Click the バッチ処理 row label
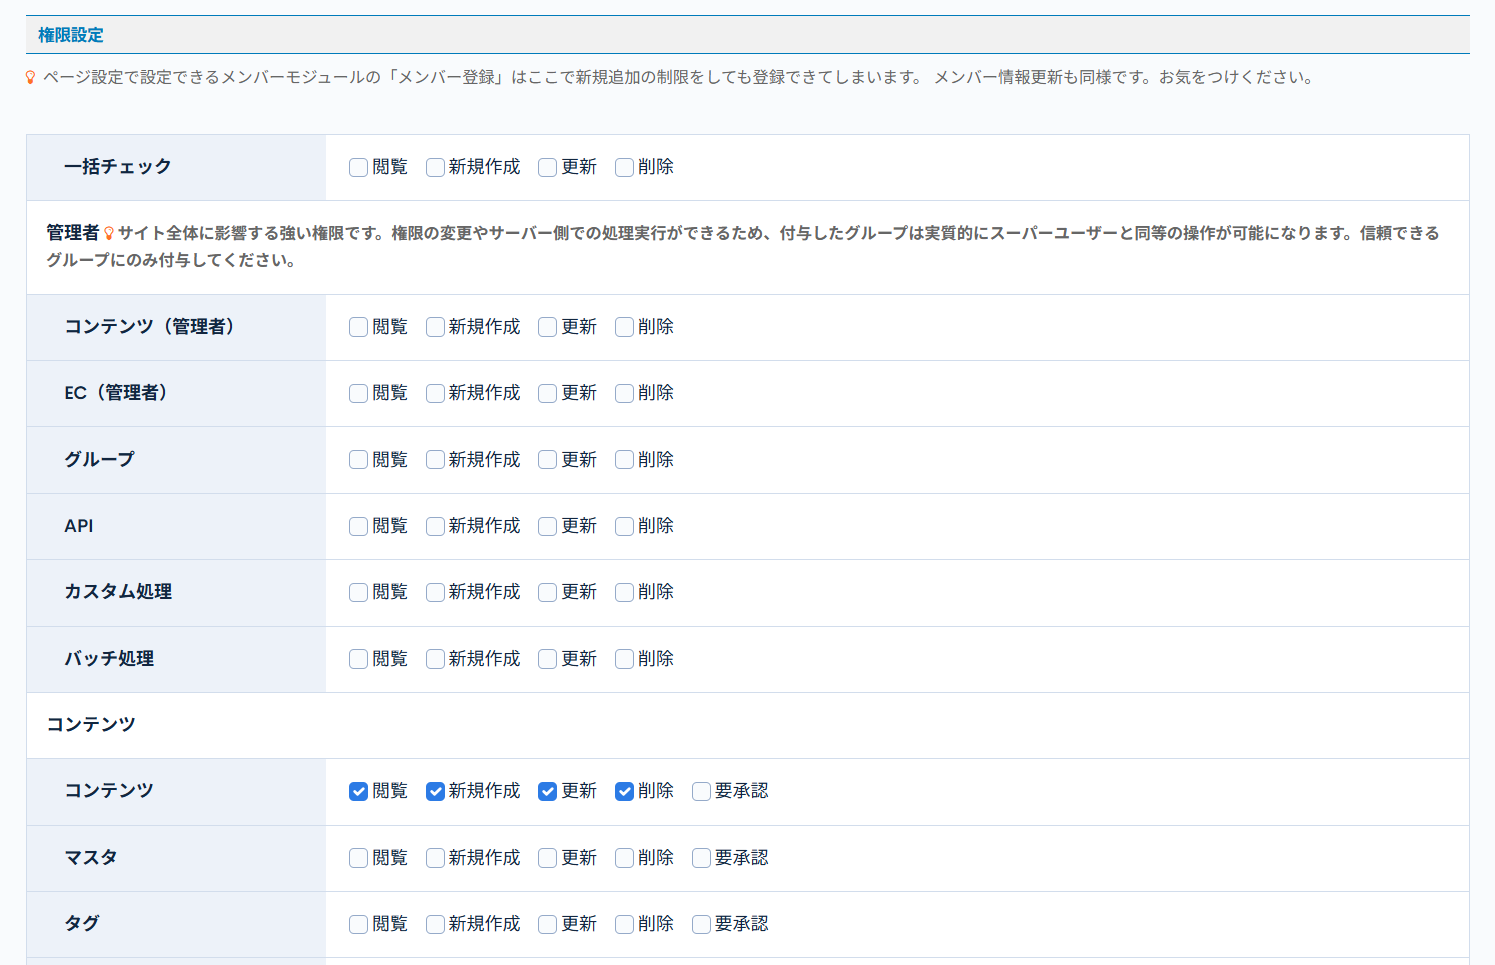The image size is (1495, 965). (x=109, y=659)
